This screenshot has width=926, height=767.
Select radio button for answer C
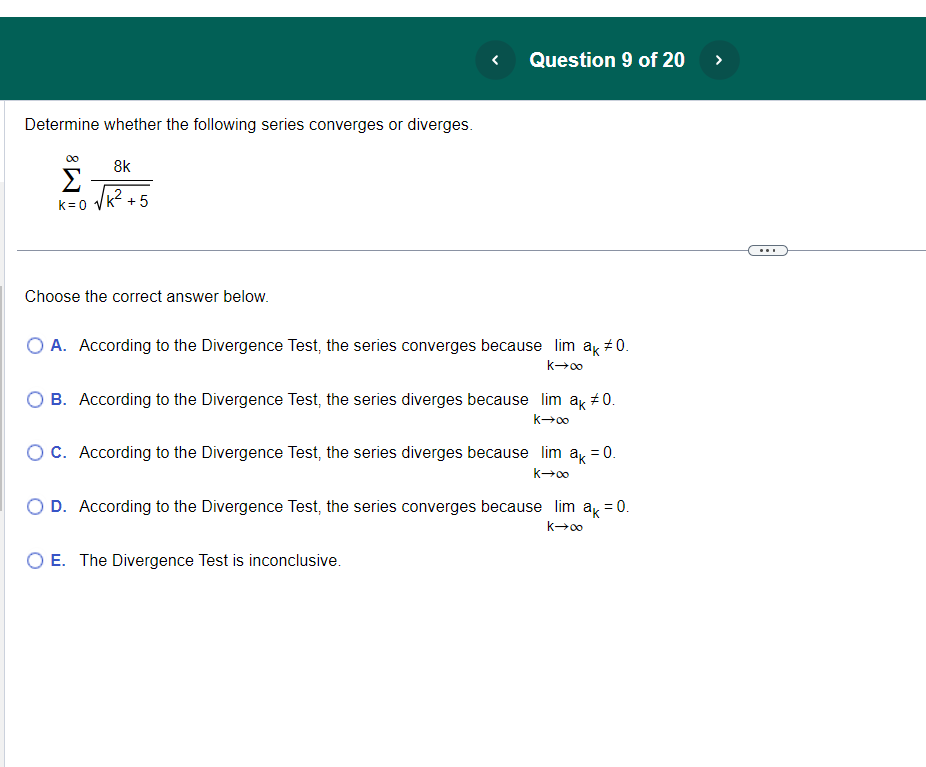pyautogui.click(x=35, y=452)
